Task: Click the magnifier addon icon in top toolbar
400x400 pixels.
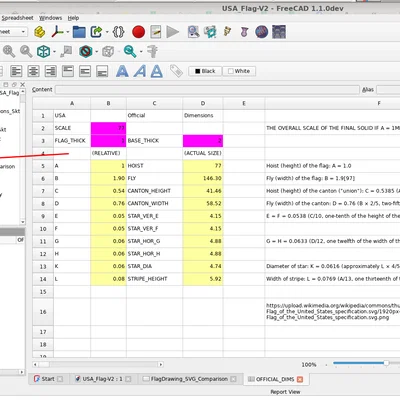Action: [193, 32]
